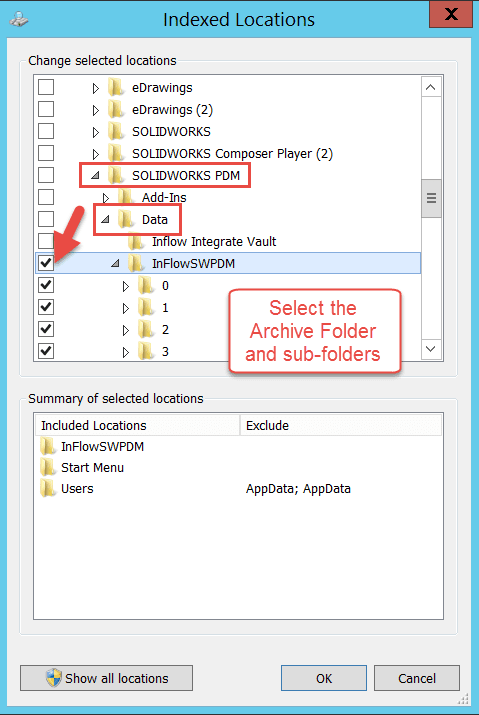Check the eDrawings checkbox
Viewport: 479px width, 715px height.
[x=46, y=87]
